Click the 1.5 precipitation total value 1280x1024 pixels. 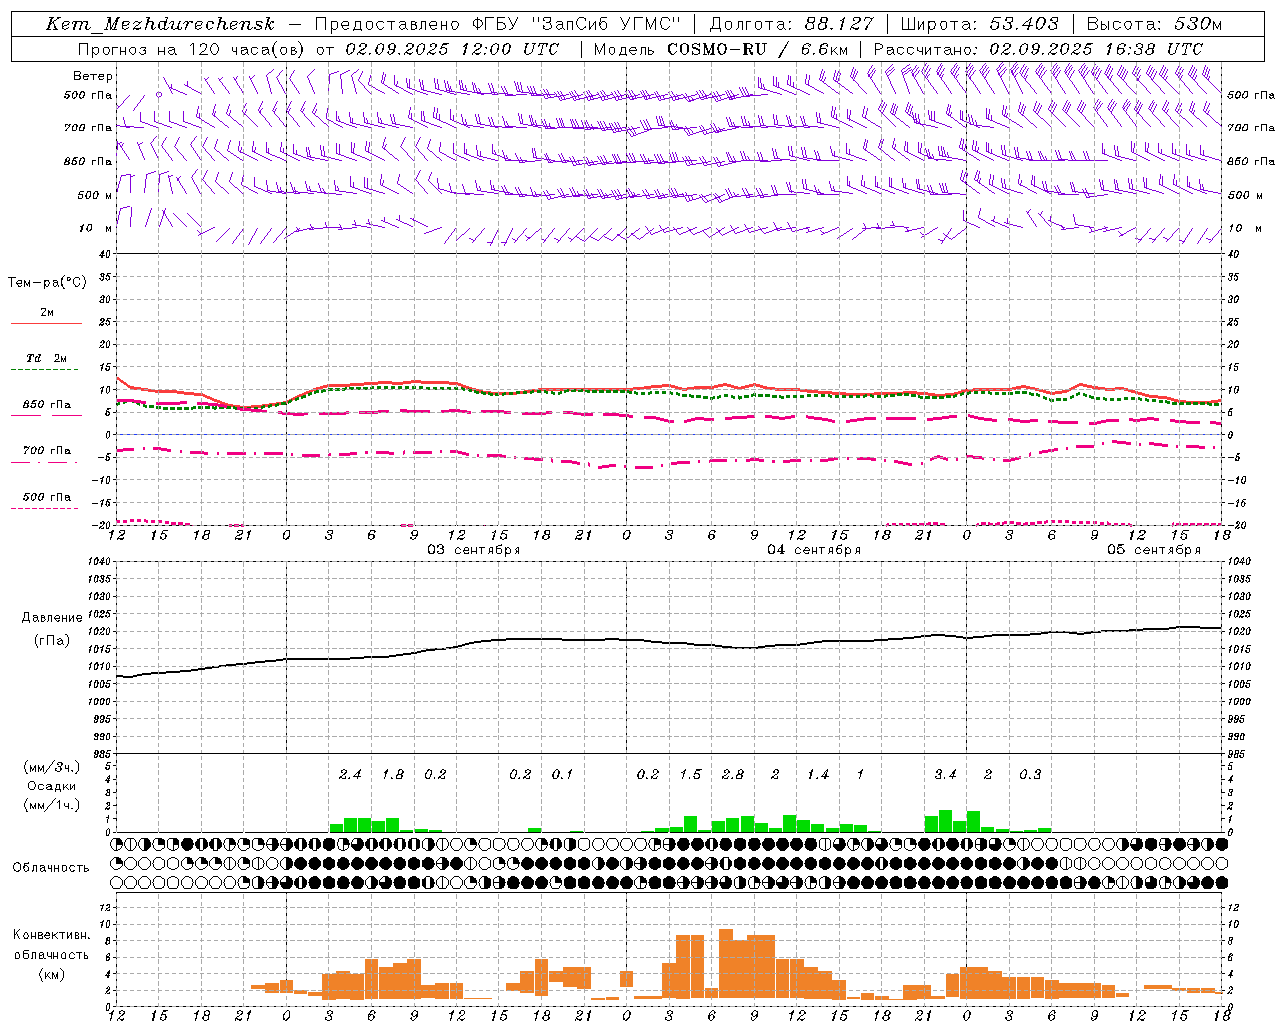[690, 774]
